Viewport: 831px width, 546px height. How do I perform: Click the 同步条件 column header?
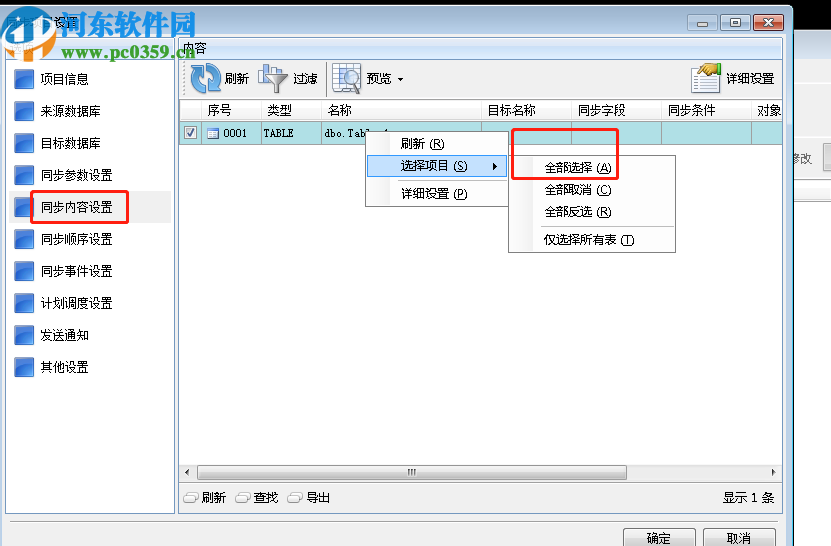click(x=706, y=110)
